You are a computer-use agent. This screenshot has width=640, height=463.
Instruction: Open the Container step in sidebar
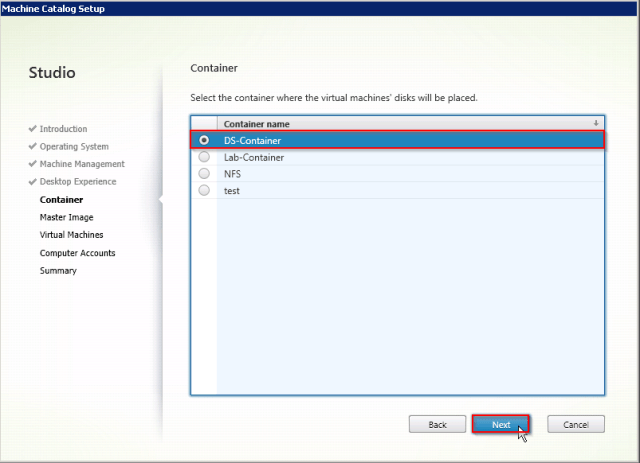[x=61, y=200]
